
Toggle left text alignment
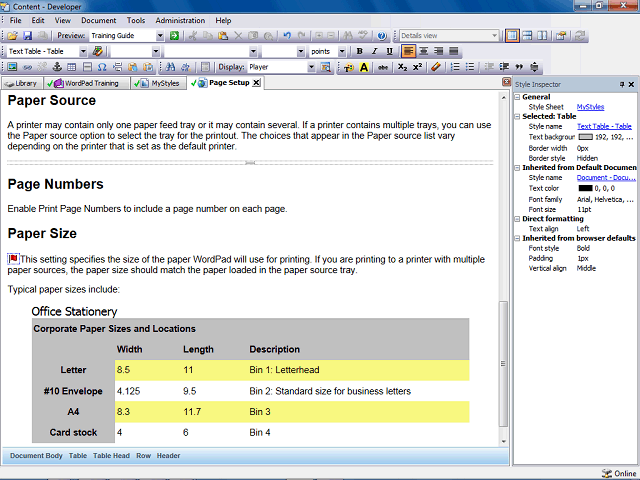(409, 51)
